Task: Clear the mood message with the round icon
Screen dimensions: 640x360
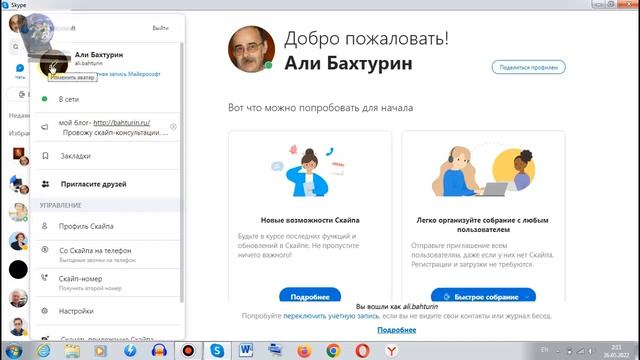Action: click(173, 127)
